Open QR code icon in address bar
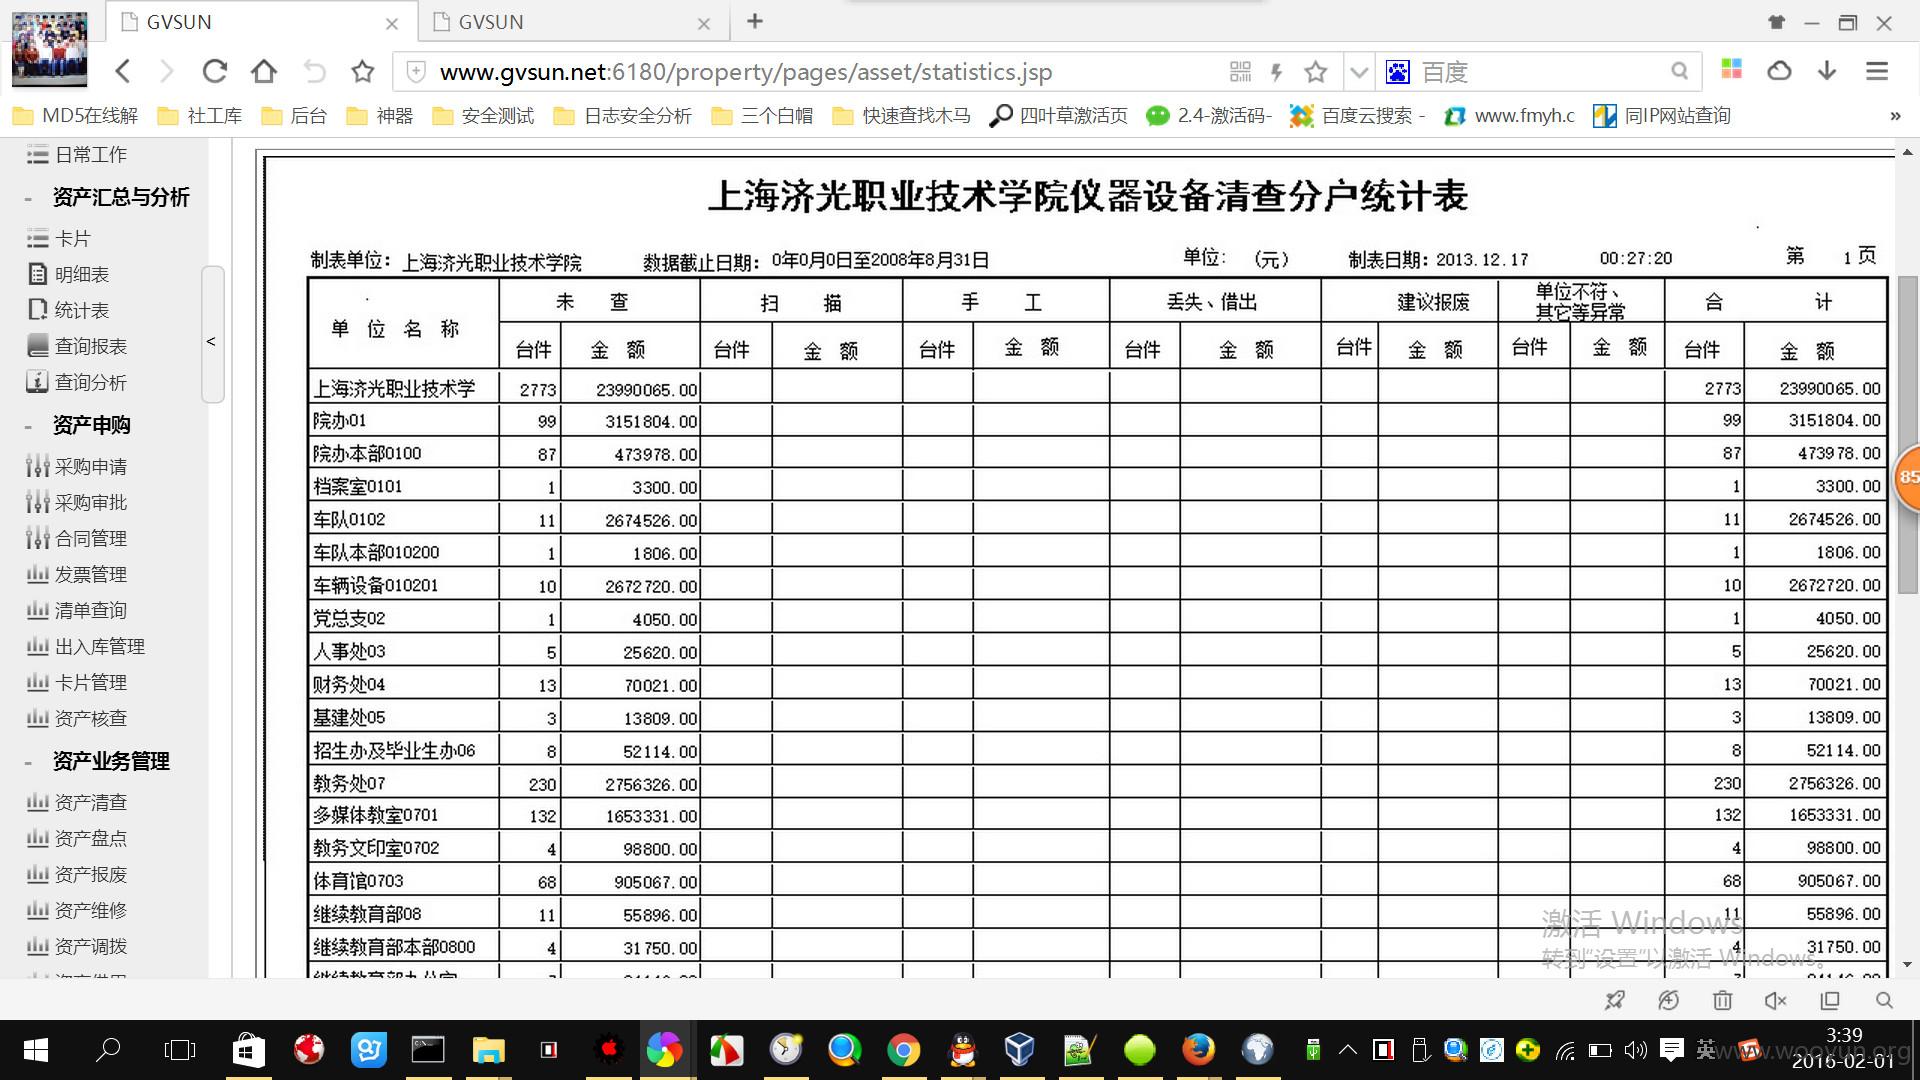Screen dimensions: 1920x1080 [1240, 71]
